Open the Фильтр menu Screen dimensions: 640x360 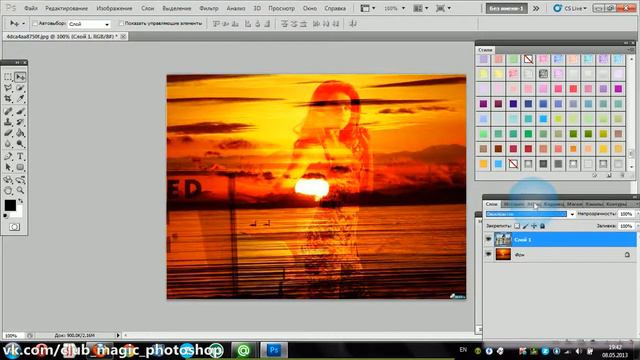tap(209, 8)
